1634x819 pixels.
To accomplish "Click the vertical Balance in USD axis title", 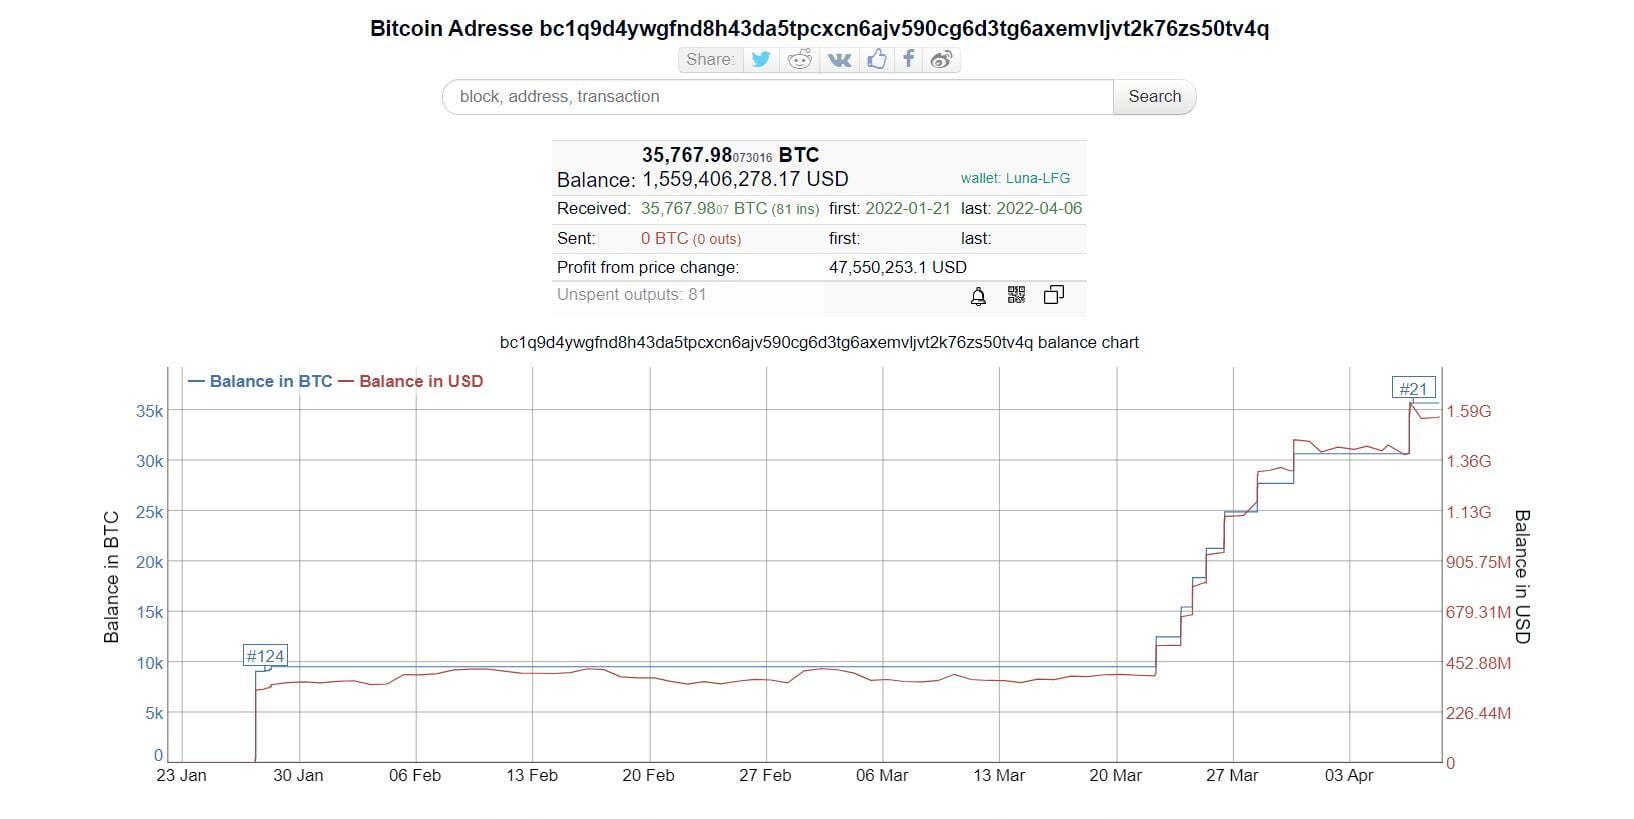I will tap(1522, 577).
